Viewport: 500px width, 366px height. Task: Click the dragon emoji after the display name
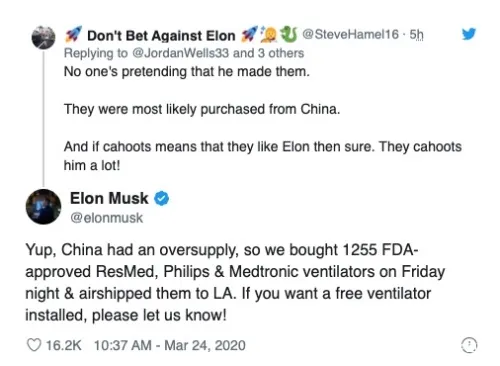pos(289,34)
